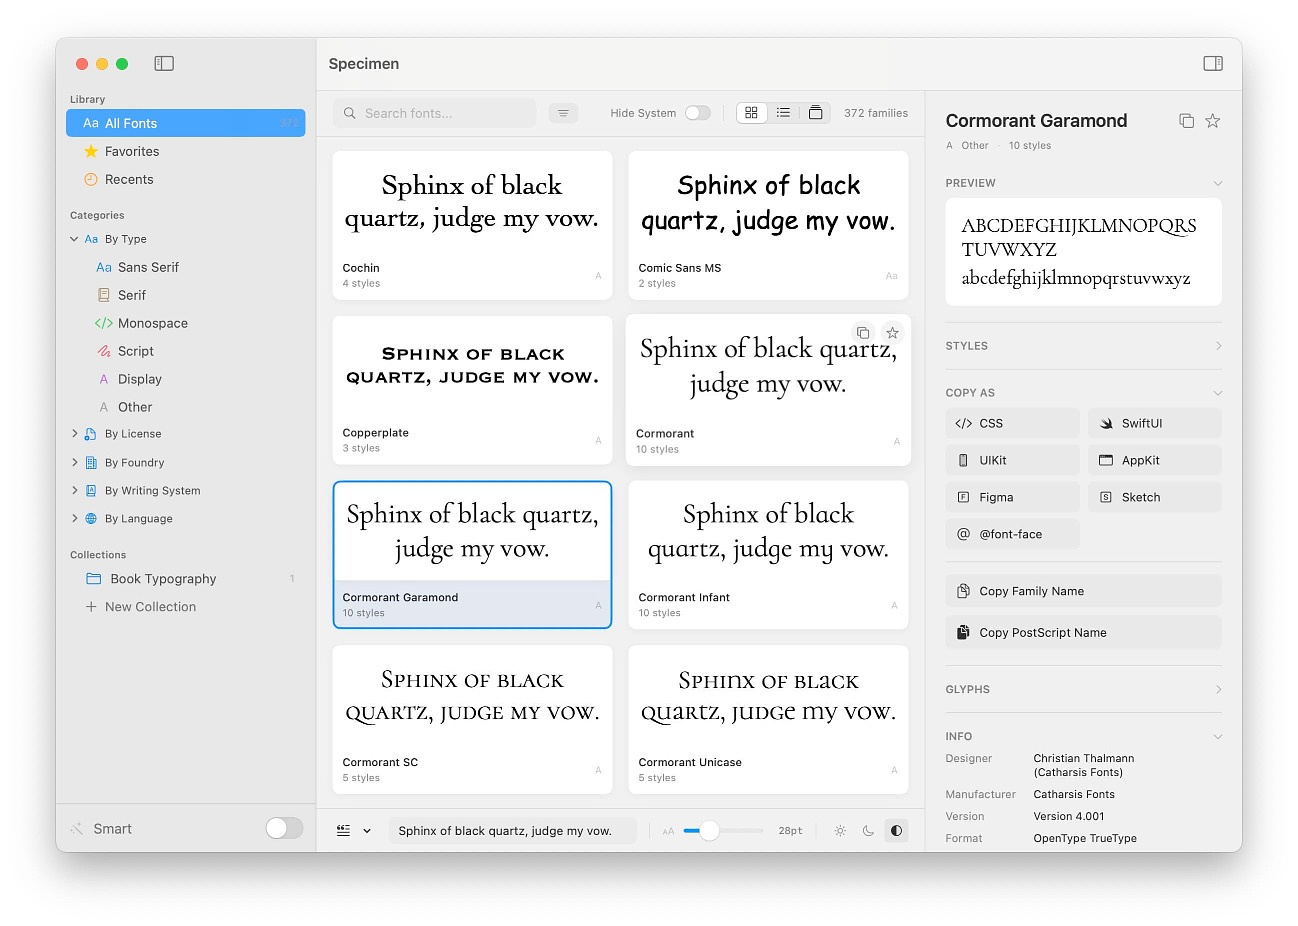
Task: Switch to list view layout
Action: click(783, 113)
